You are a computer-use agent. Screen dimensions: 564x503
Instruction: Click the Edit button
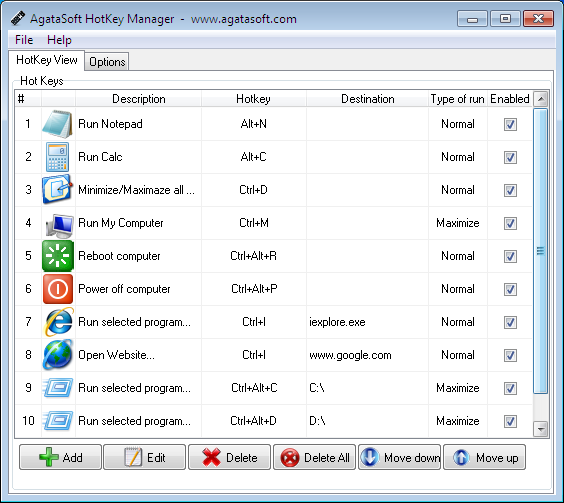145,457
